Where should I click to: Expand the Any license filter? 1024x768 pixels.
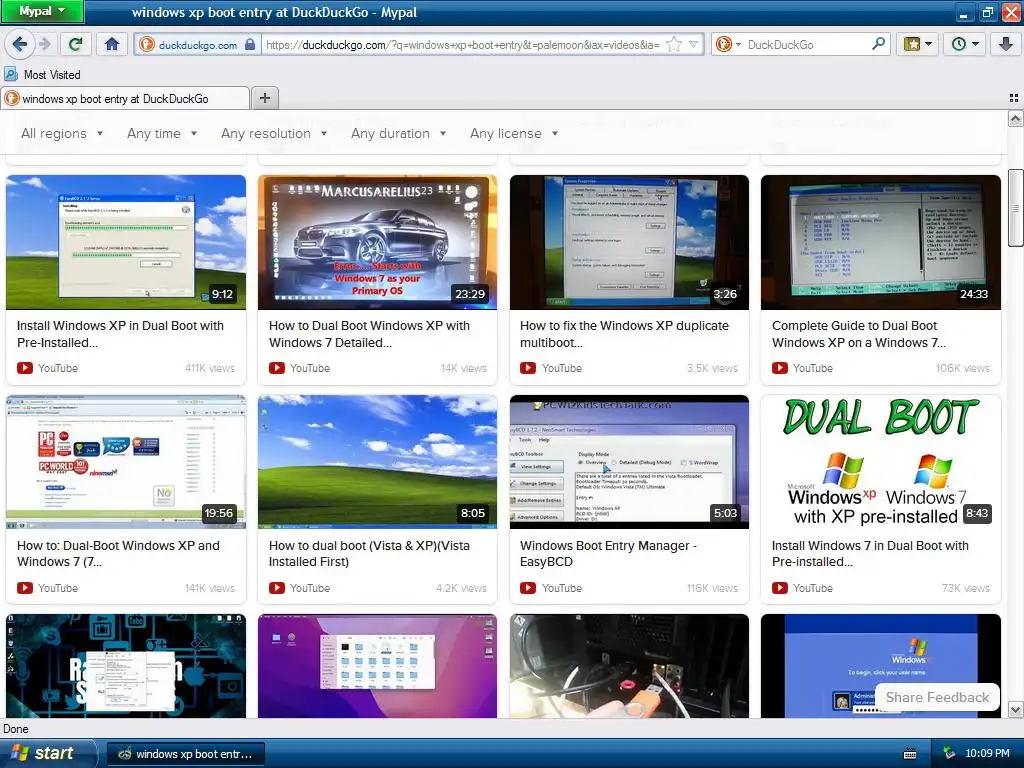point(514,133)
